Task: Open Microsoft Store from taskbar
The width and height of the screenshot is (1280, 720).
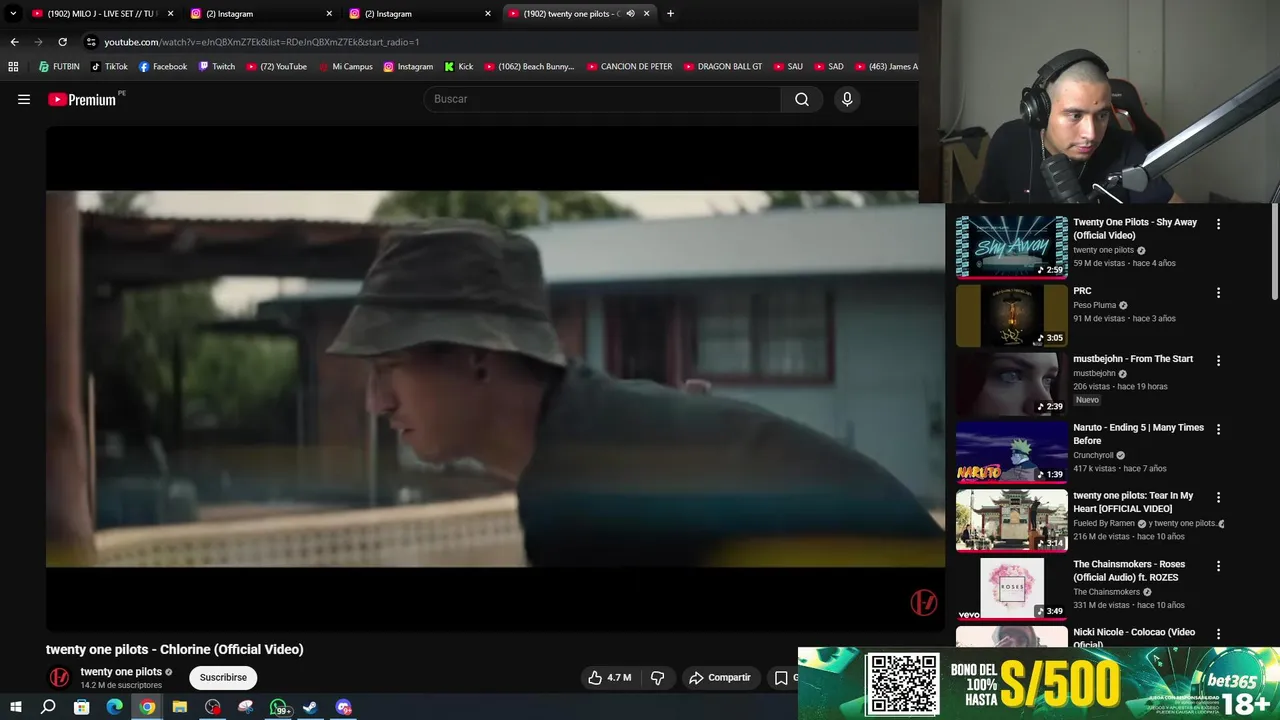Action: [x=81, y=707]
